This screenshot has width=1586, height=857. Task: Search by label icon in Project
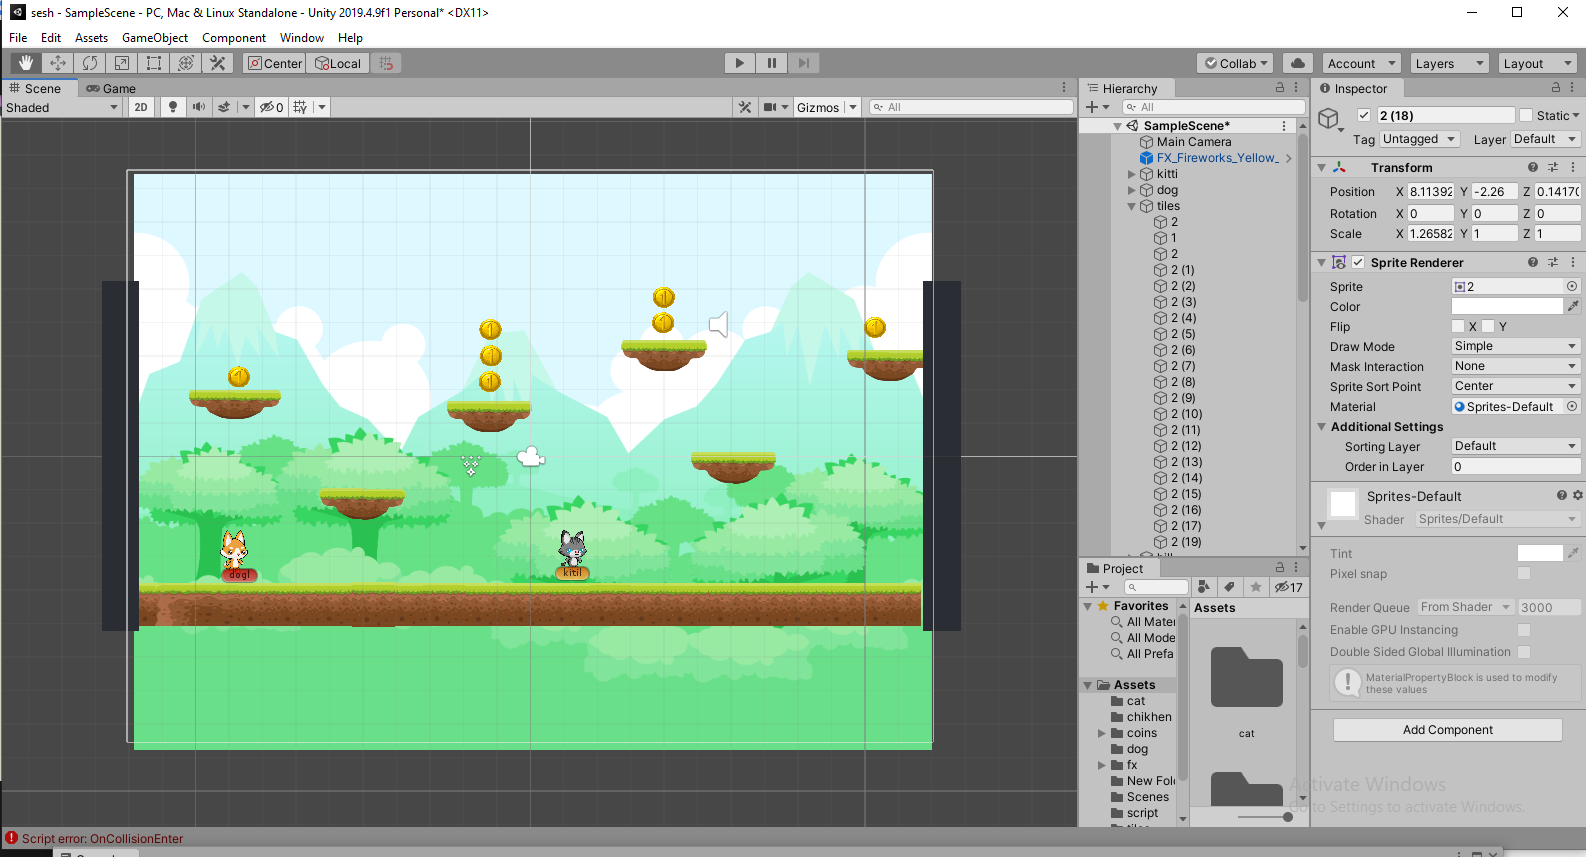tap(1230, 587)
